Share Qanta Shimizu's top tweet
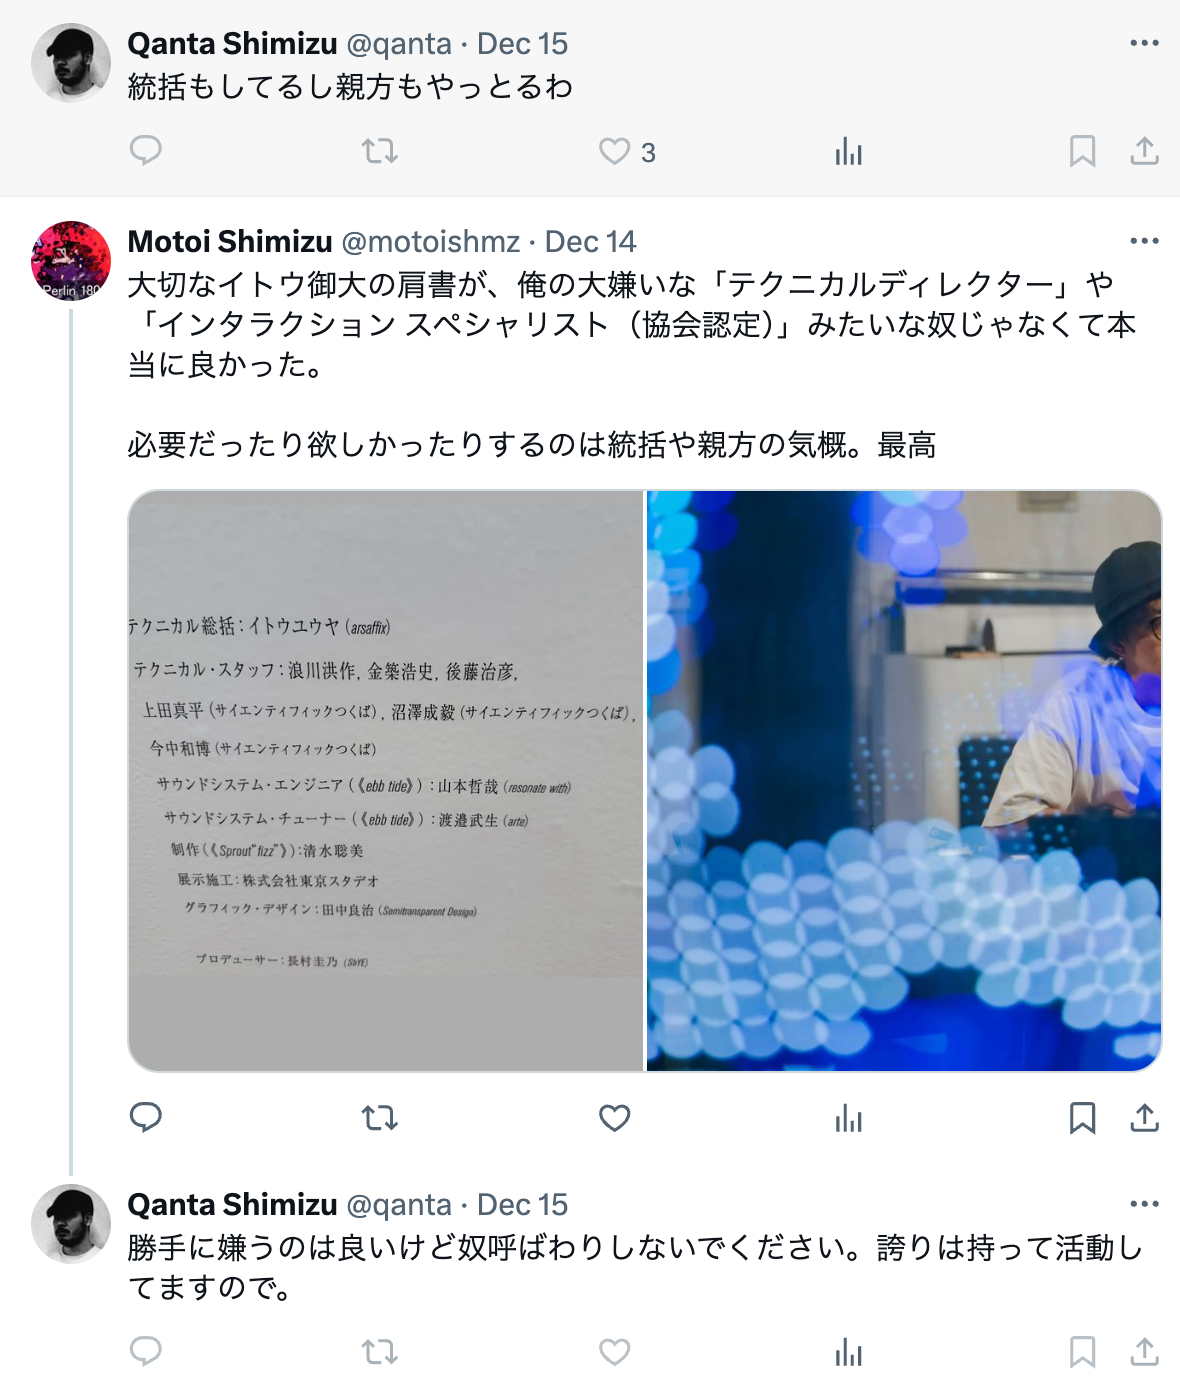This screenshot has width=1180, height=1392. tap(1144, 151)
